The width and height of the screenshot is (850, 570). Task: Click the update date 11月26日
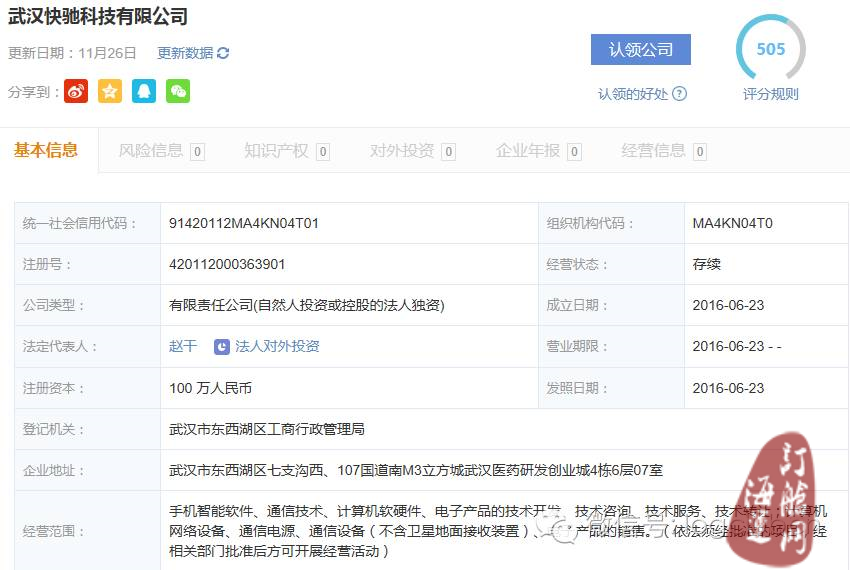107,53
